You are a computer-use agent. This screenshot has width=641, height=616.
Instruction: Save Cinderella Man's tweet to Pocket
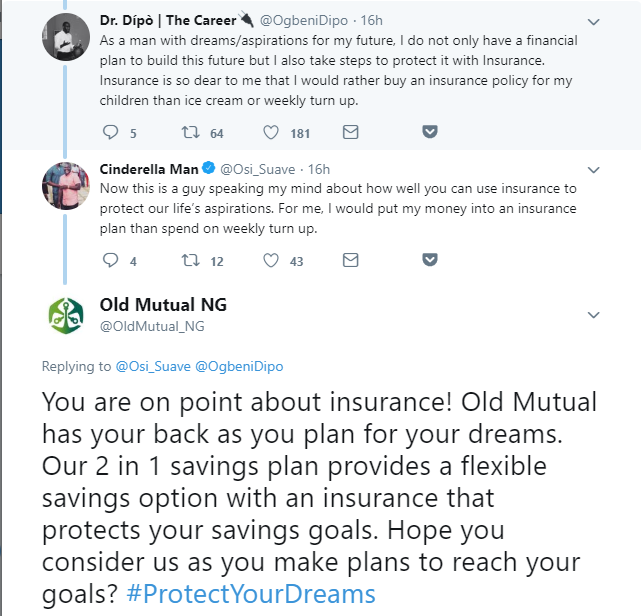[x=430, y=260]
